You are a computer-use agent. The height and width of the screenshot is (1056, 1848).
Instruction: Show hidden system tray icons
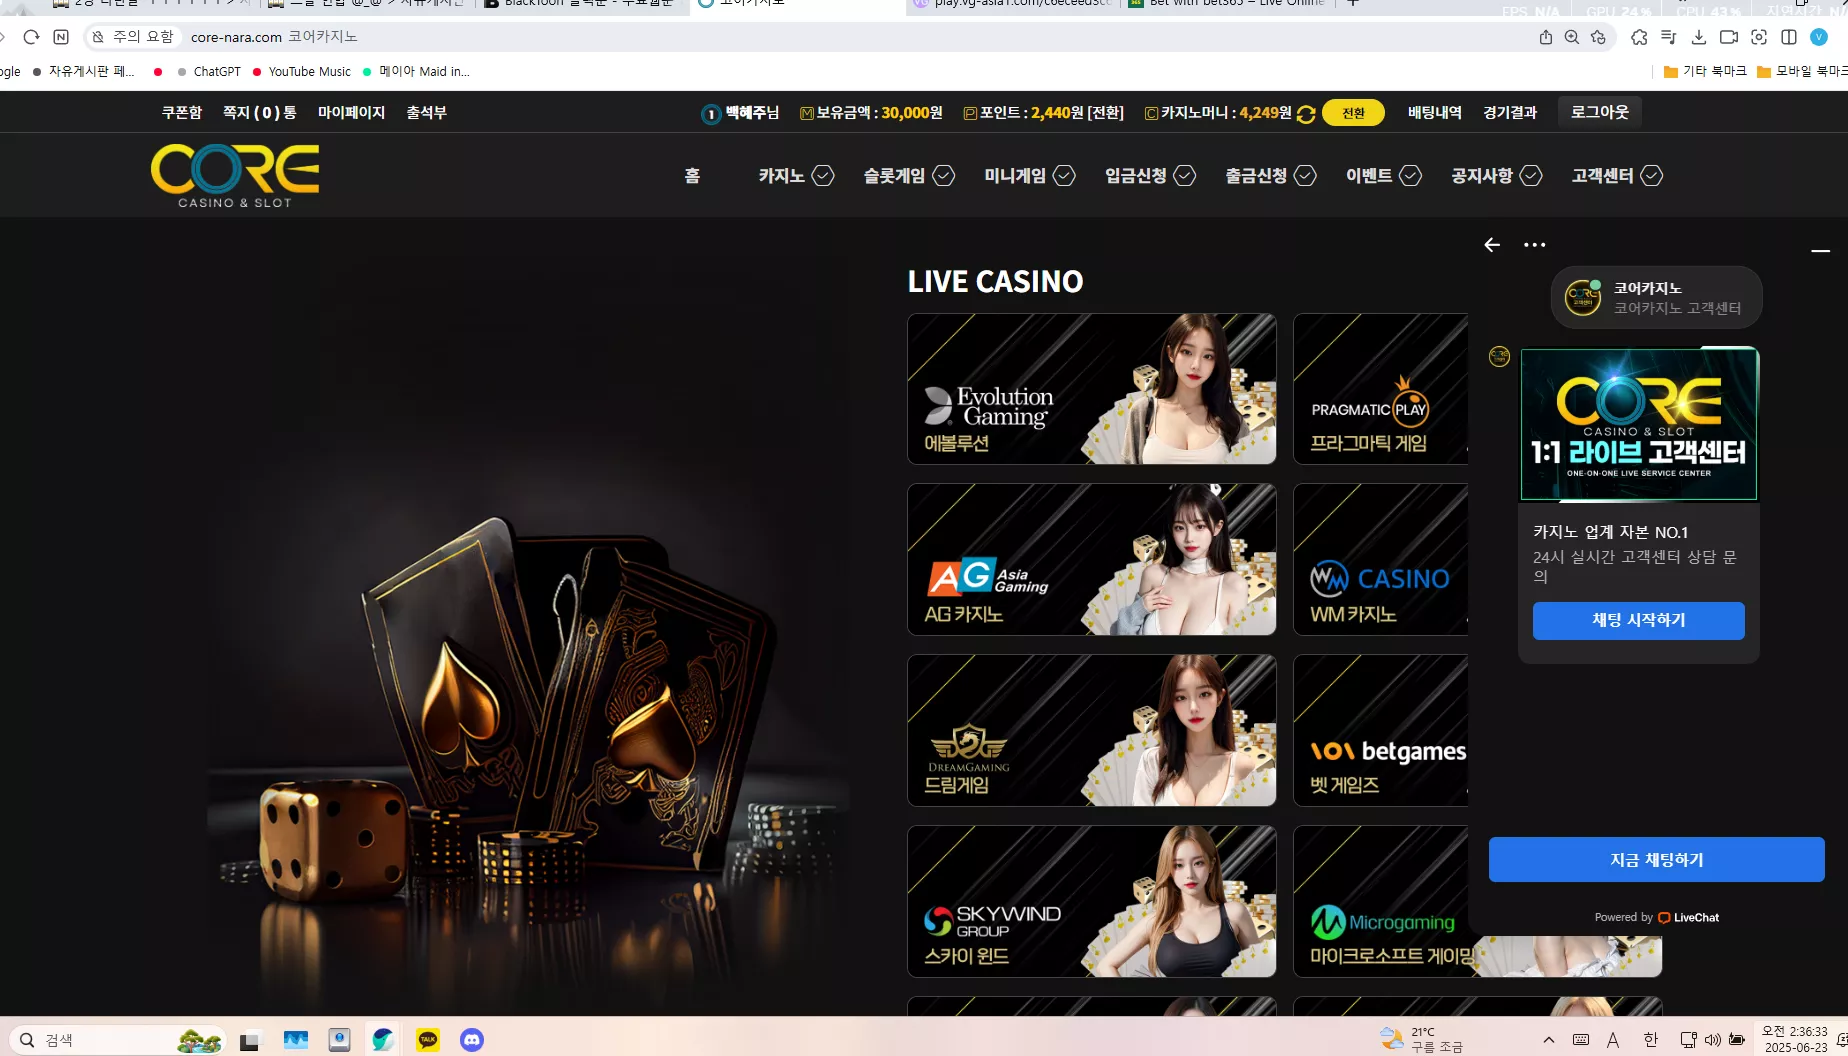point(1549,1040)
